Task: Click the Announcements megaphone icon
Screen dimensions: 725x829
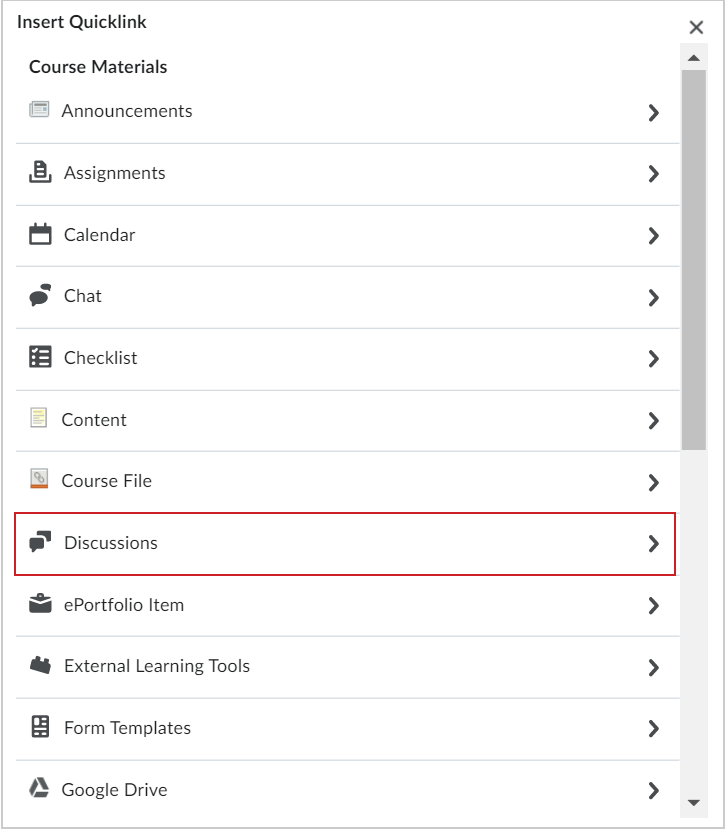Action: pyautogui.click(x=41, y=110)
